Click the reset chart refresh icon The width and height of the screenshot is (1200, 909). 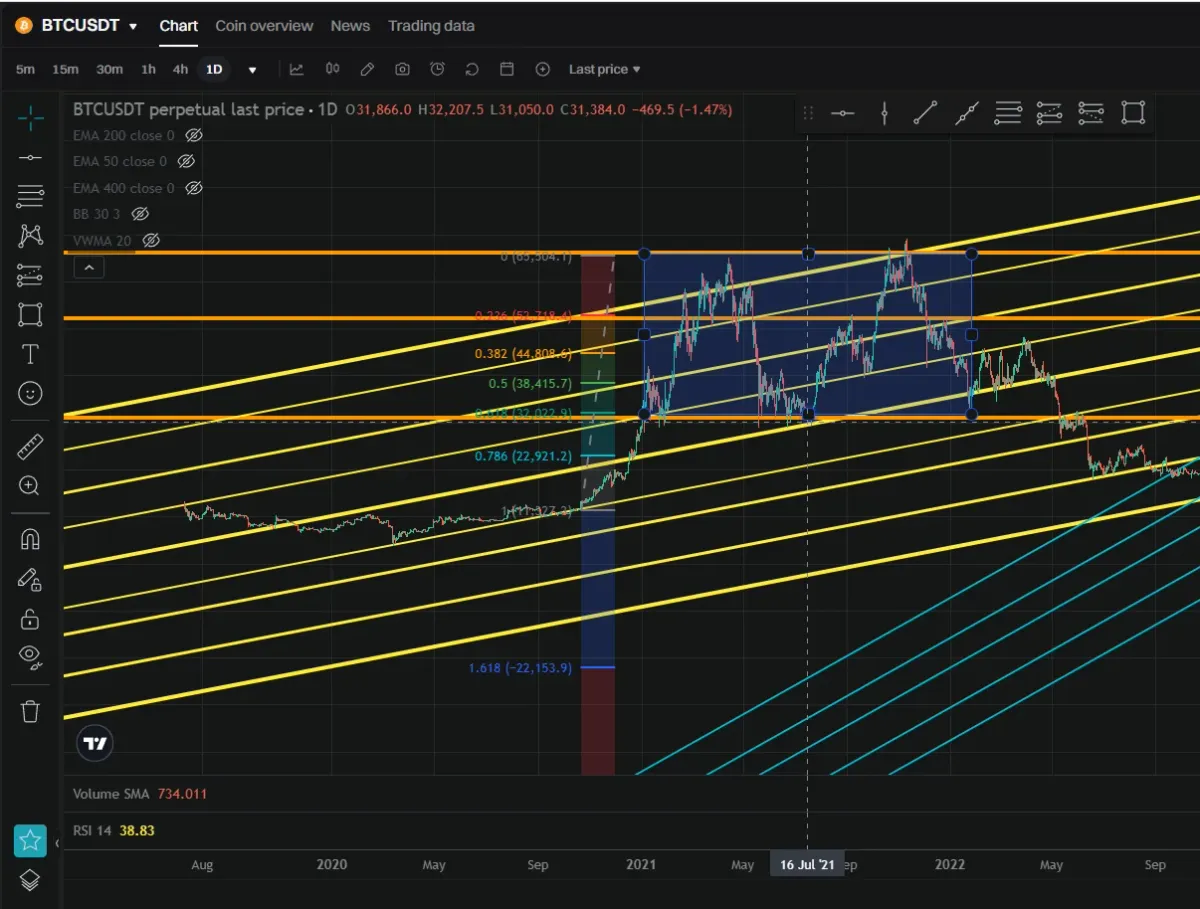(472, 69)
